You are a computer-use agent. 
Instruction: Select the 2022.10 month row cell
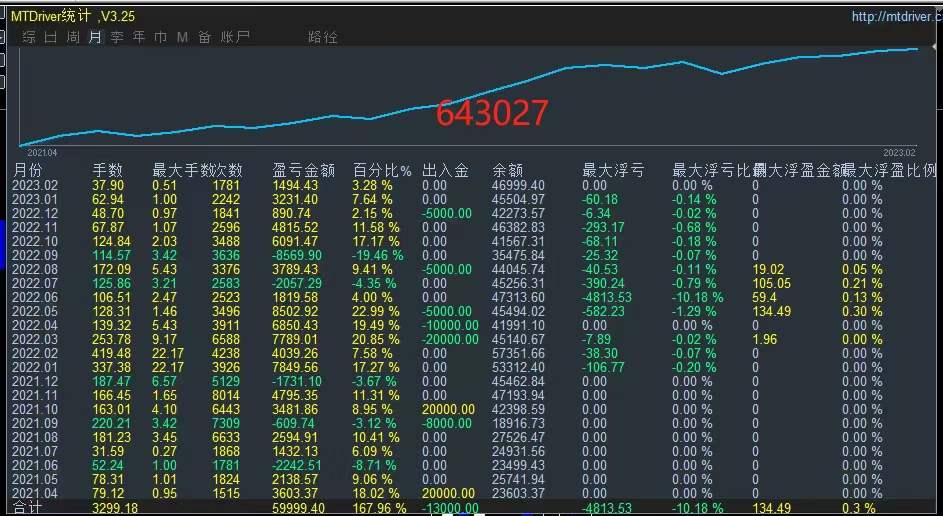(35, 242)
